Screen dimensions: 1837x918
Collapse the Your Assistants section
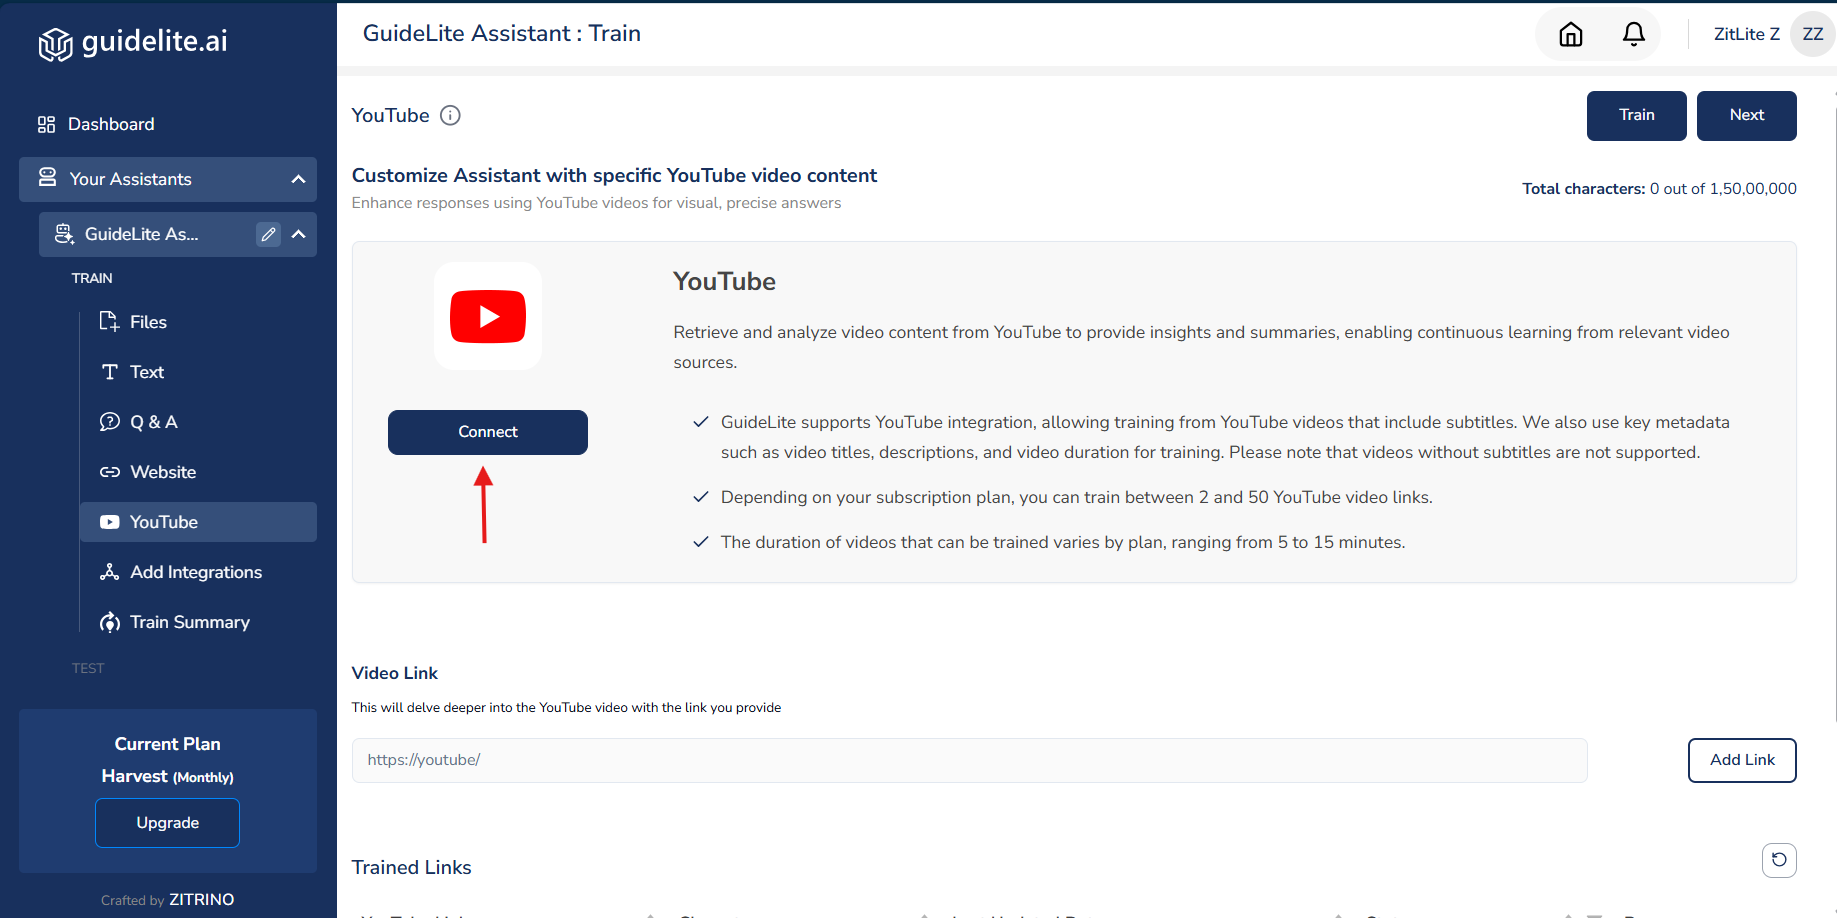tap(298, 179)
